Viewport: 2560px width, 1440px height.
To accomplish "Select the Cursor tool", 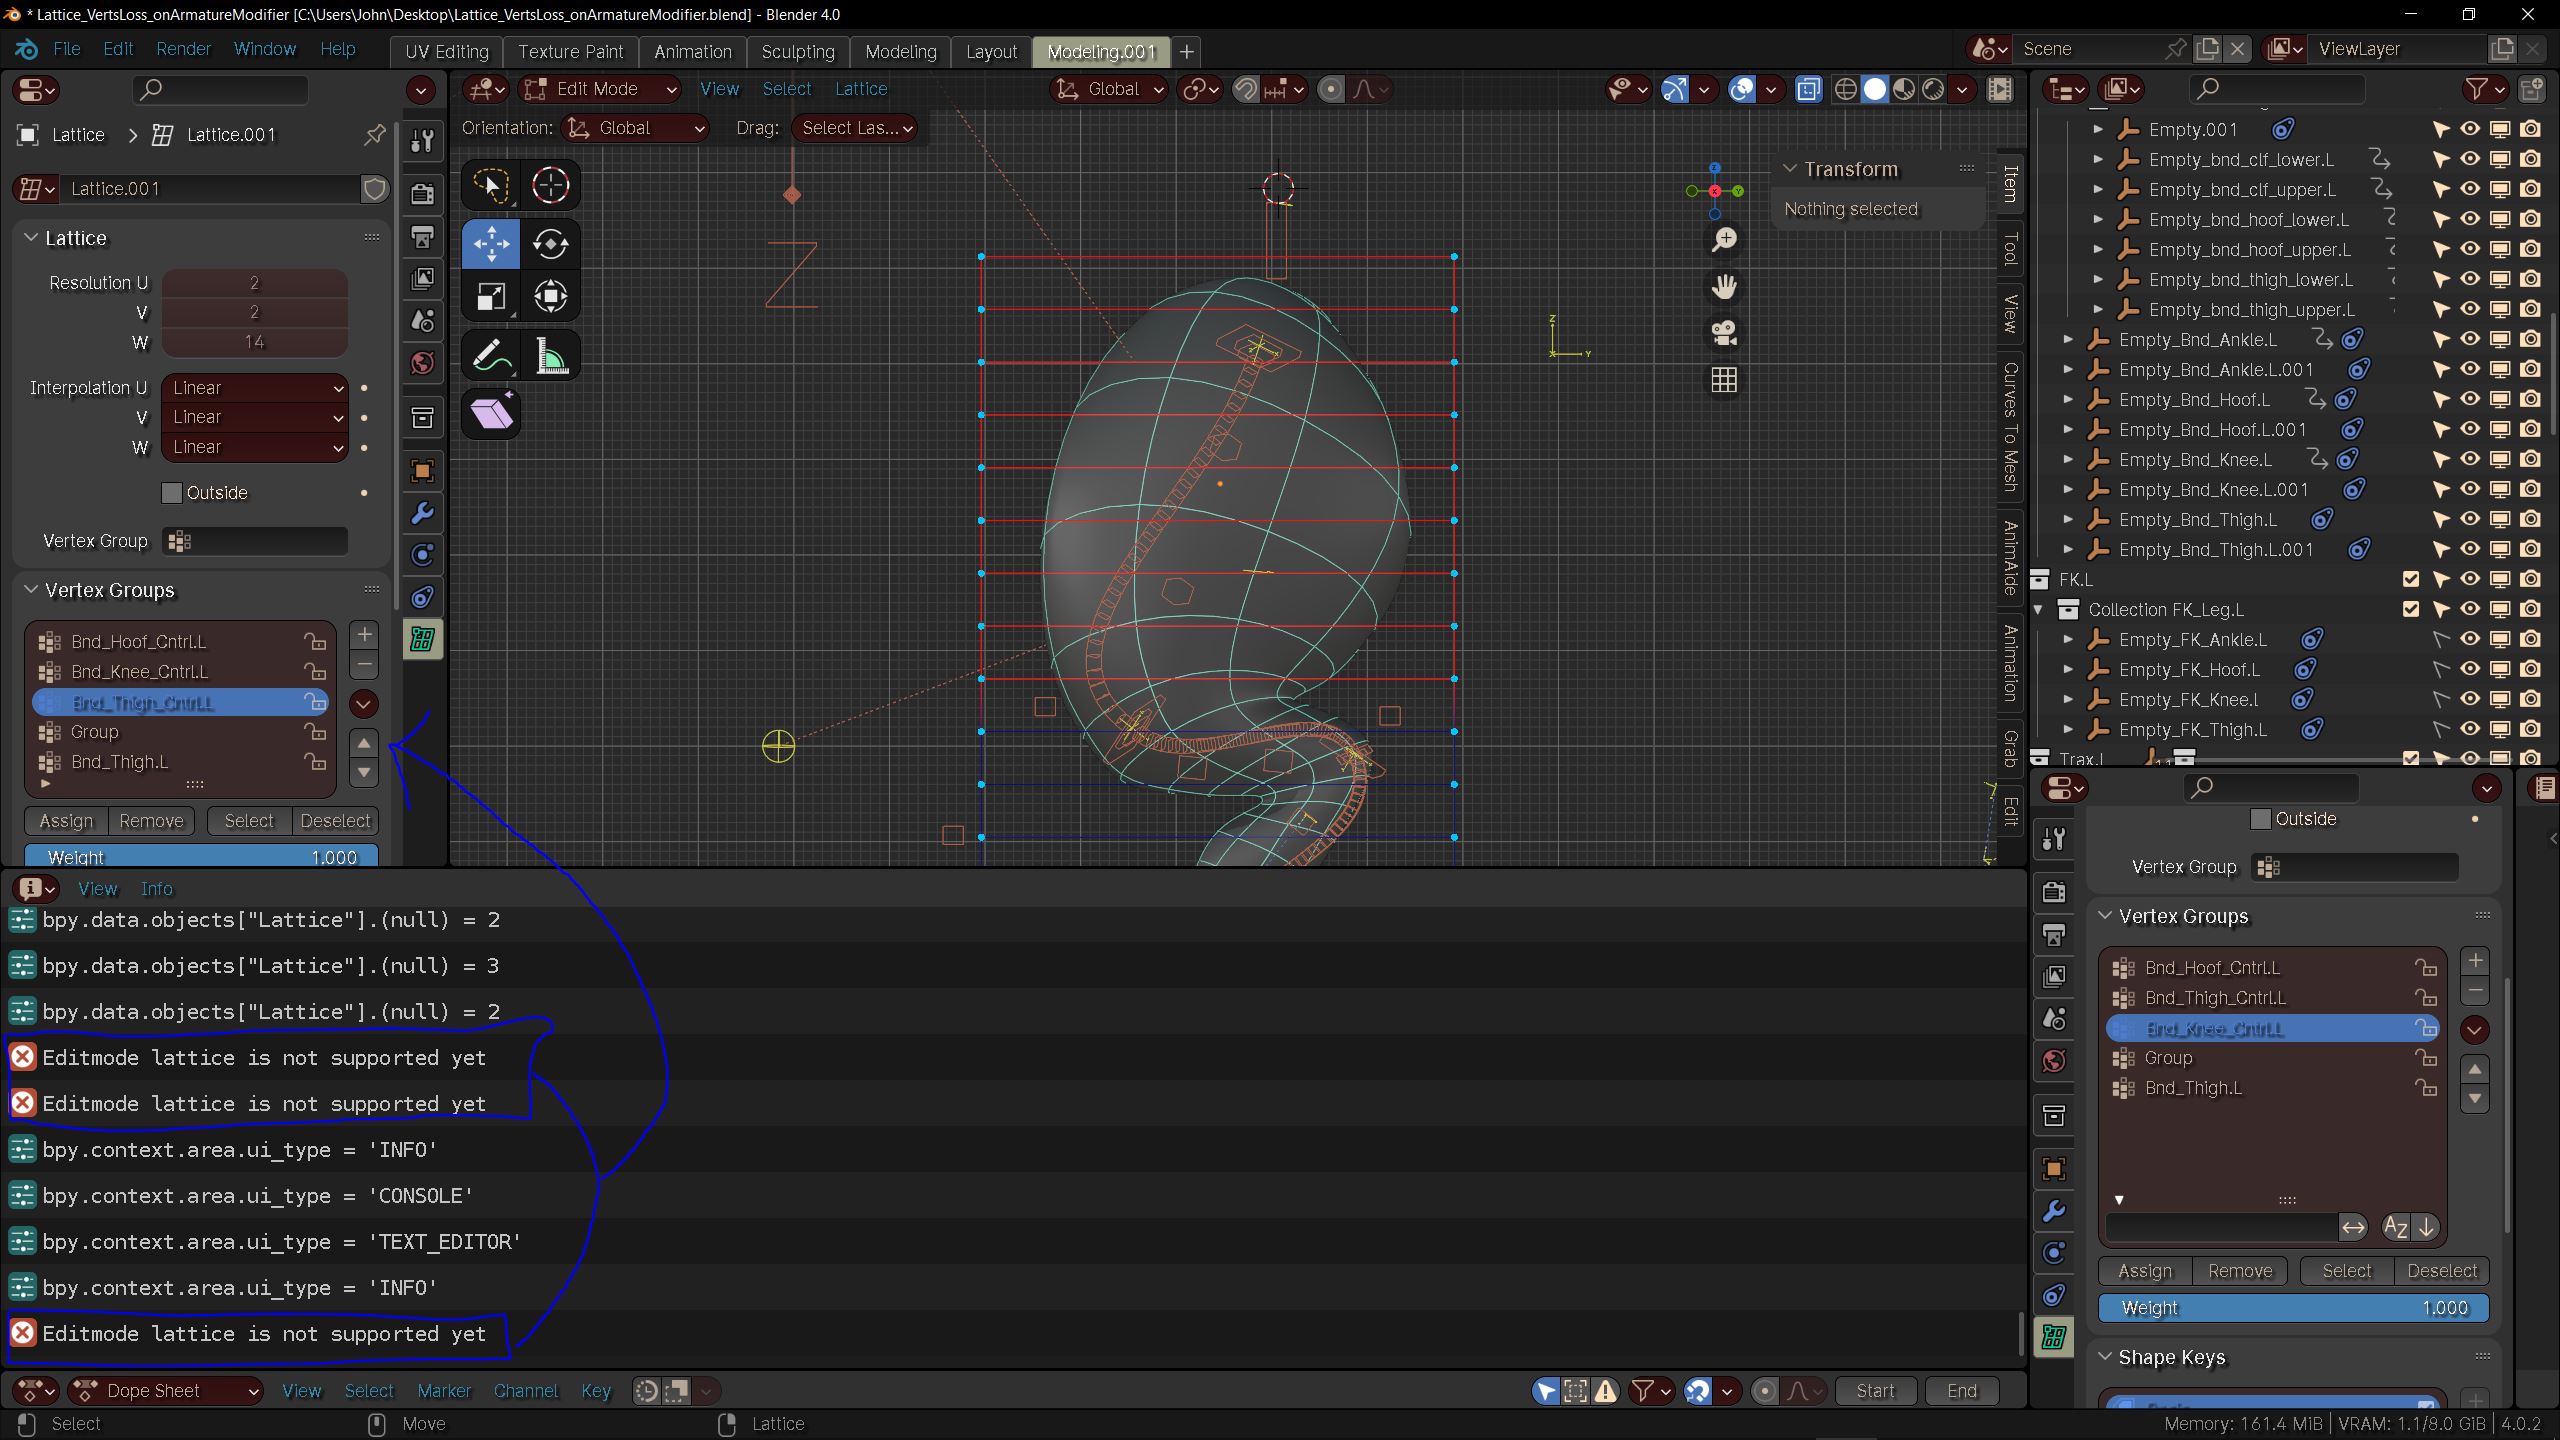I will click(x=550, y=185).
